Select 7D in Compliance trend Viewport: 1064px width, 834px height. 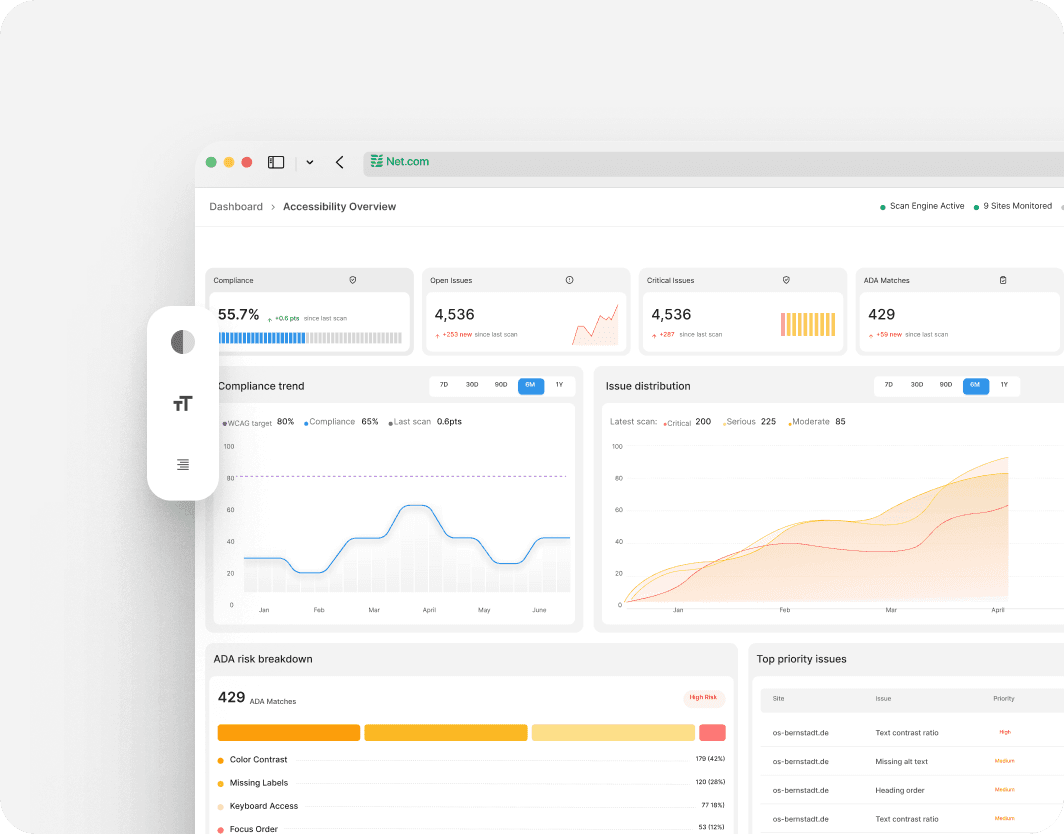click(444, 385)
